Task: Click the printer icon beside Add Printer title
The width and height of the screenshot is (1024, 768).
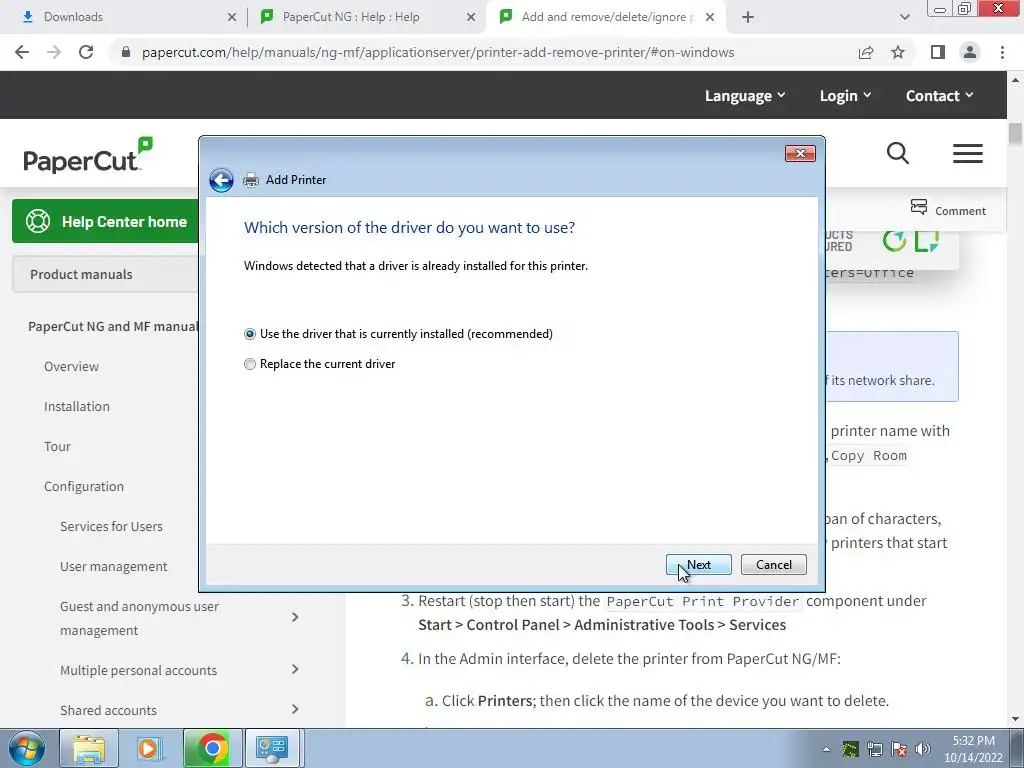Action: (x=251, y=180)
